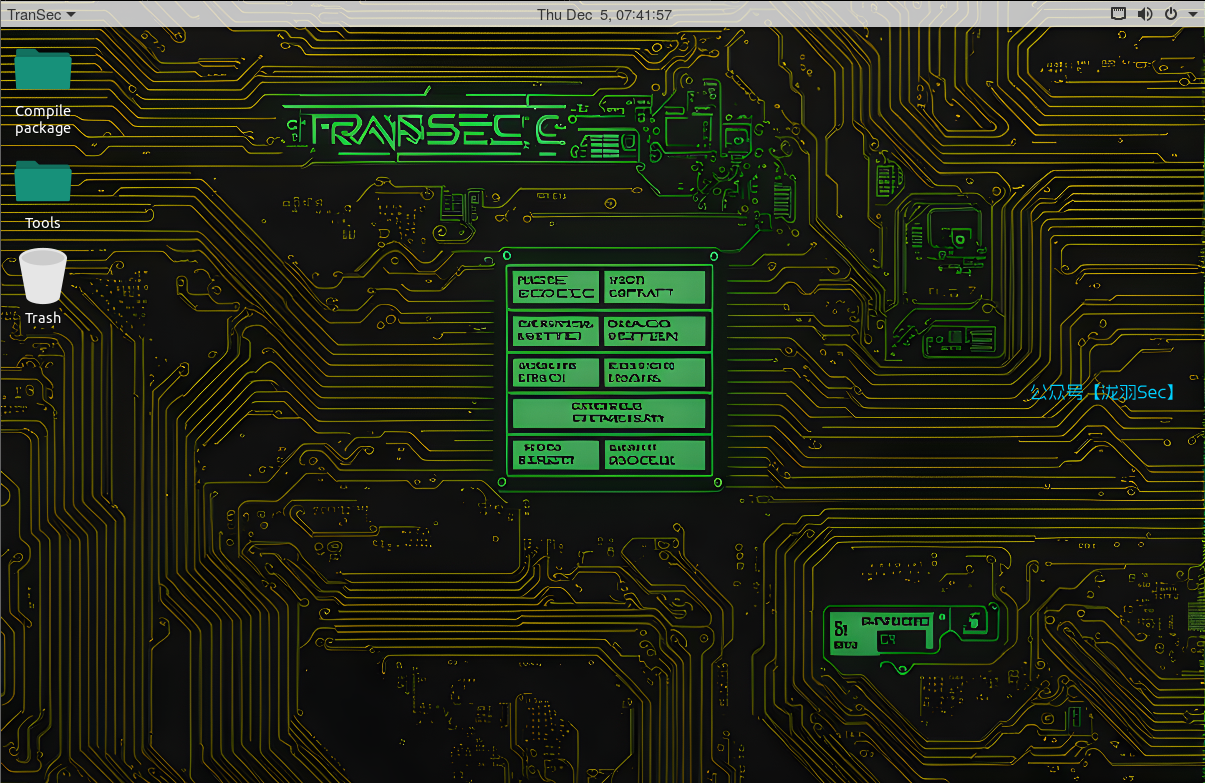Screen dimensions: 1205x783
Task: Click the arrow beside TranSec
Action: coord(71,15)
